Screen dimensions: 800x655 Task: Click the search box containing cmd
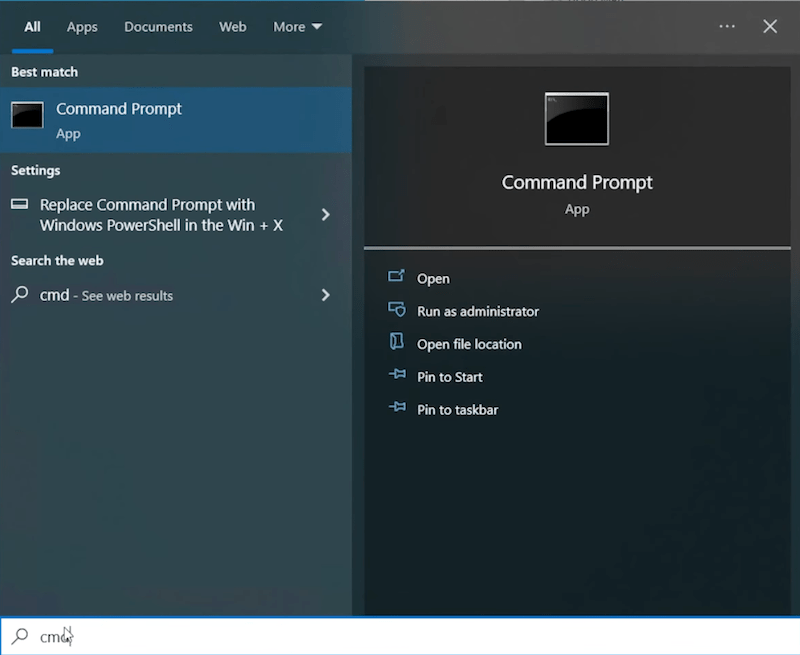(400, 636)
